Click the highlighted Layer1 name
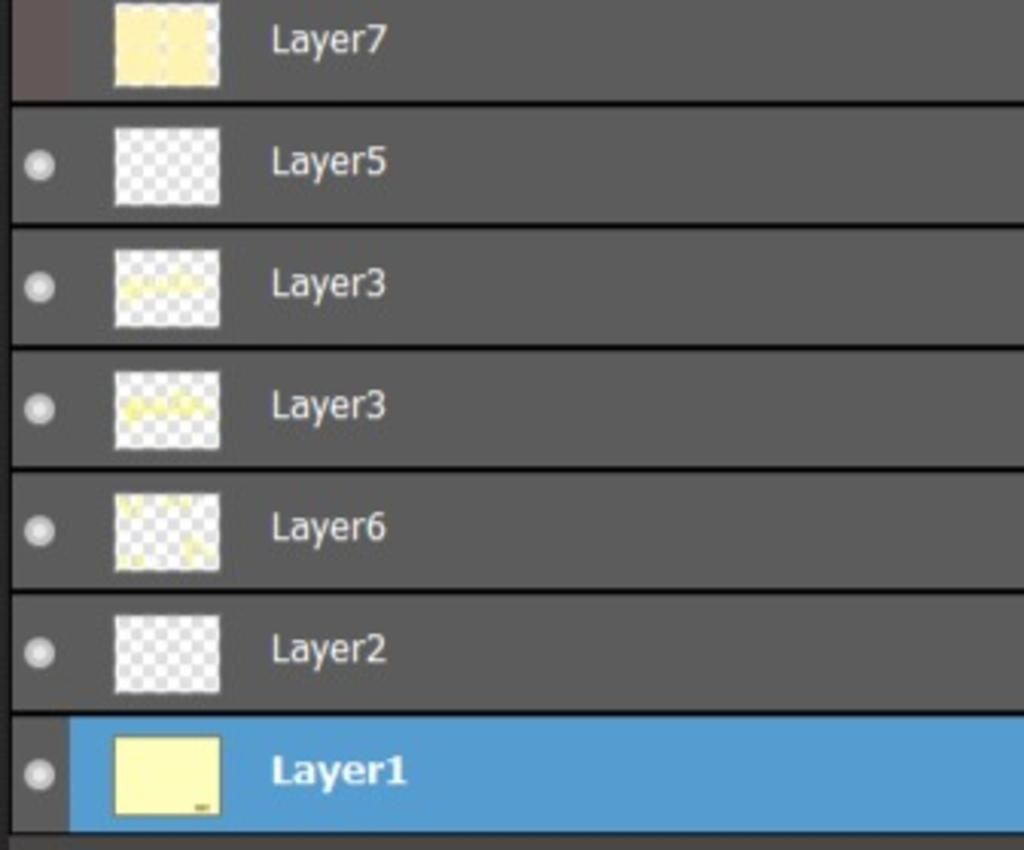 338,771
